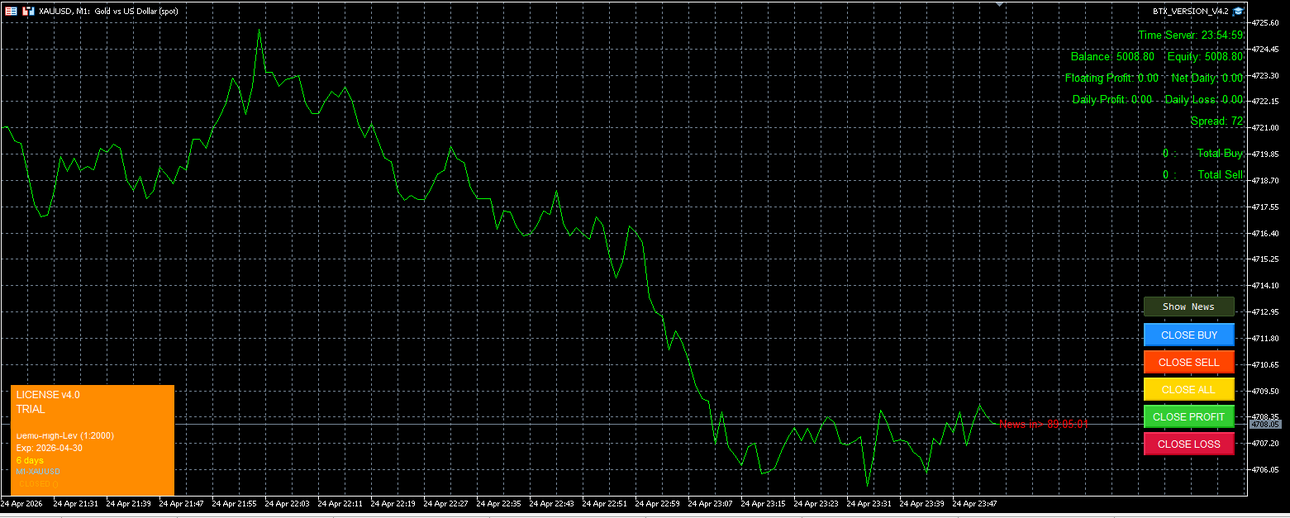
Task: Click the Time Server 23:54:59 readout
Action: coord(1191,35)
